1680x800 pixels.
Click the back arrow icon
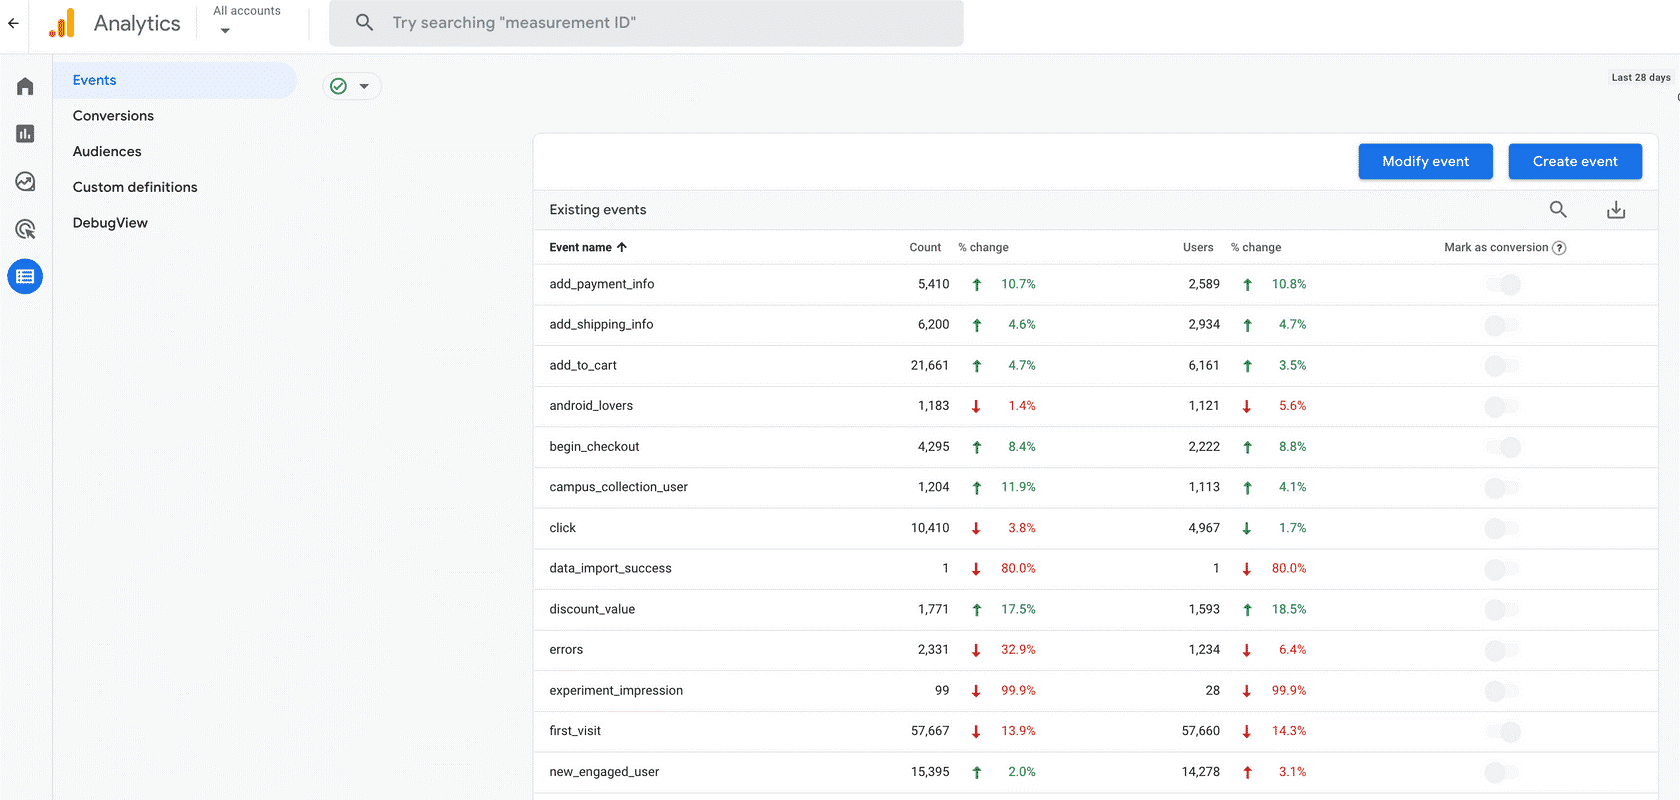point(13,23)
